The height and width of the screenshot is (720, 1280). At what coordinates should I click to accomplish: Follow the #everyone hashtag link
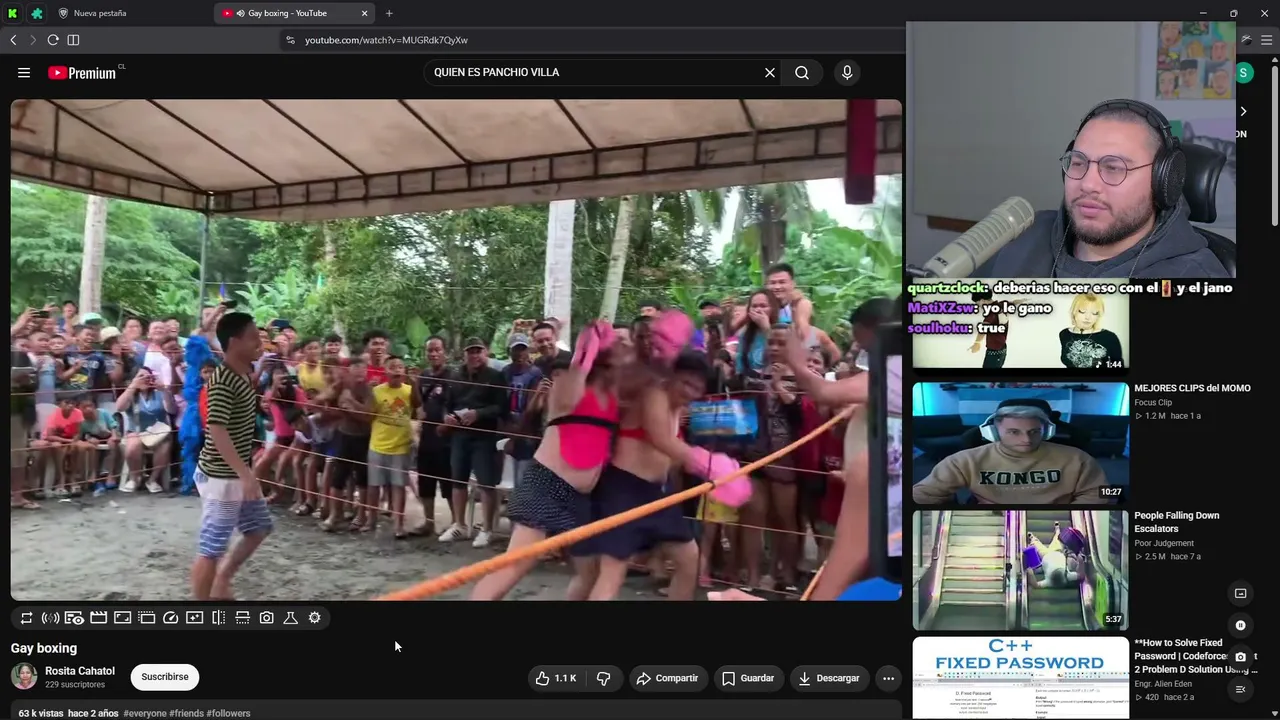coord(145,713)
